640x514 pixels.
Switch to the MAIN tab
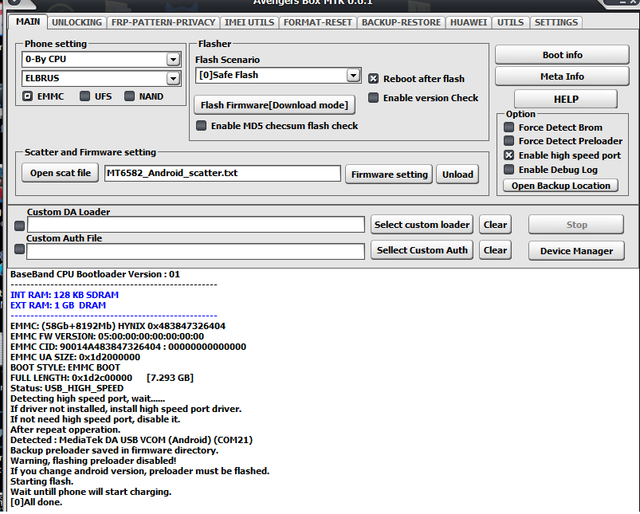28,22
